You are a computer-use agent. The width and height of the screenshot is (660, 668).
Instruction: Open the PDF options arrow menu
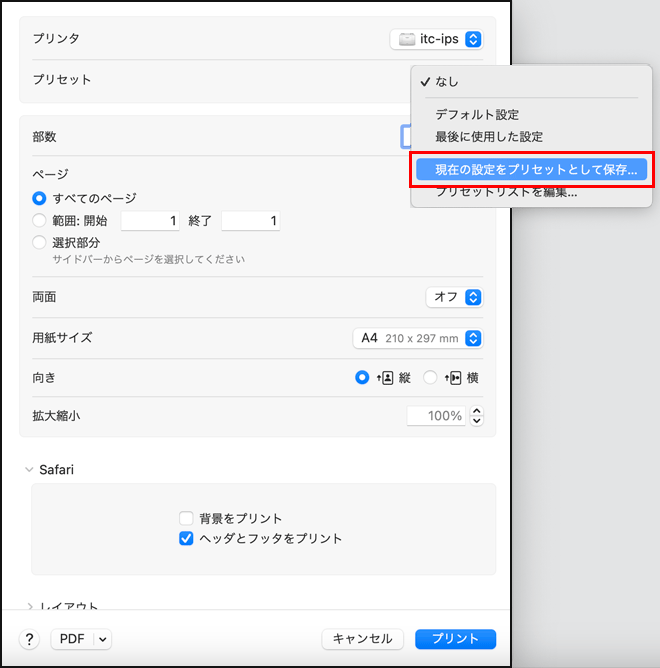pos(103,639)
